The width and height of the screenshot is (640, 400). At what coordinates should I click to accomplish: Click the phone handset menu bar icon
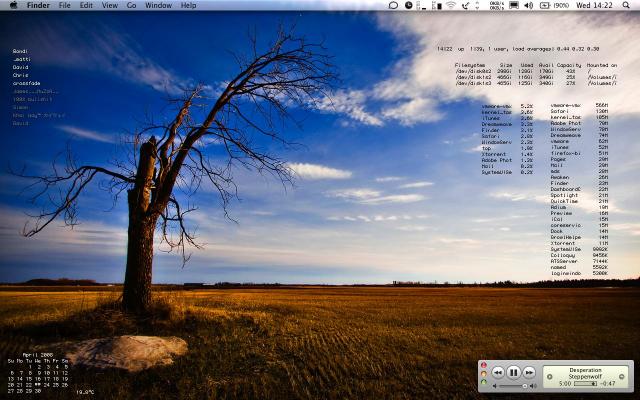coord(465,5)
